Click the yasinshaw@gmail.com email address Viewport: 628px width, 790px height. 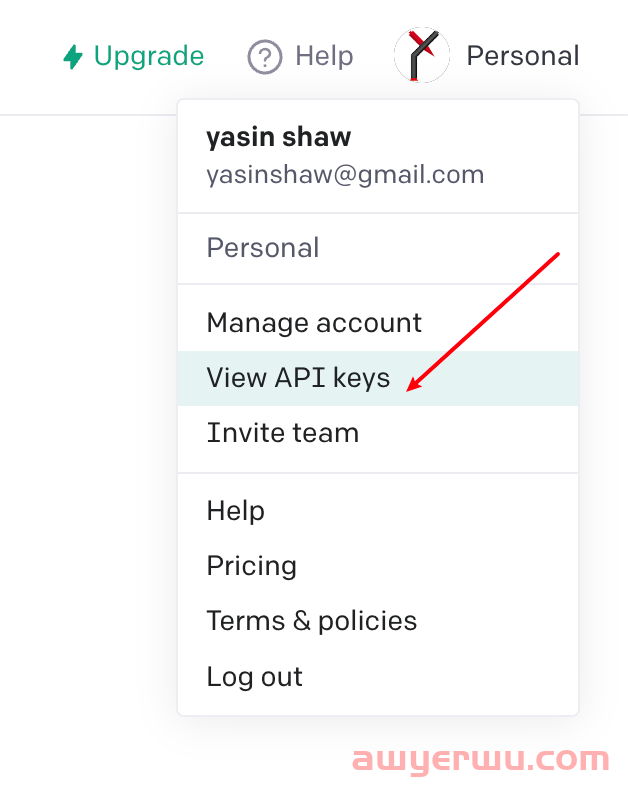[x=345, y=175]
